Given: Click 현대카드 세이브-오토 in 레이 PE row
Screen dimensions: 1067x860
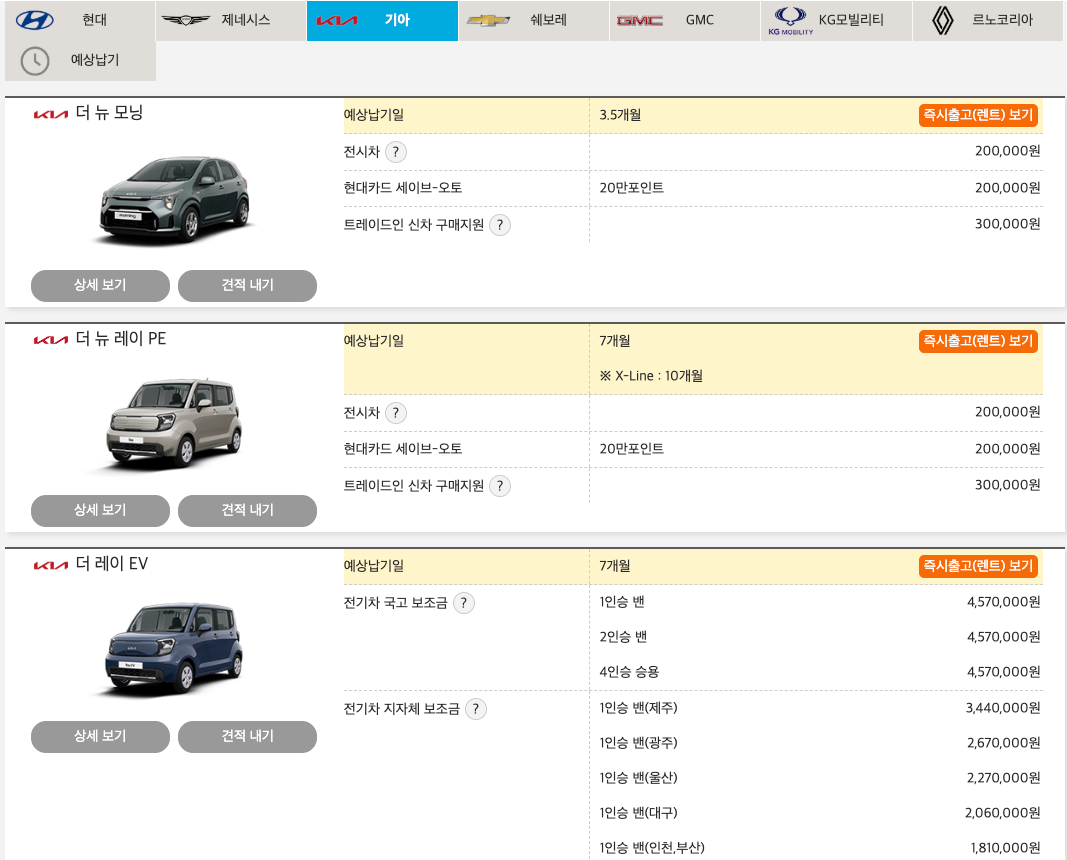Looking at the screenshot, I should coord(403,449).
